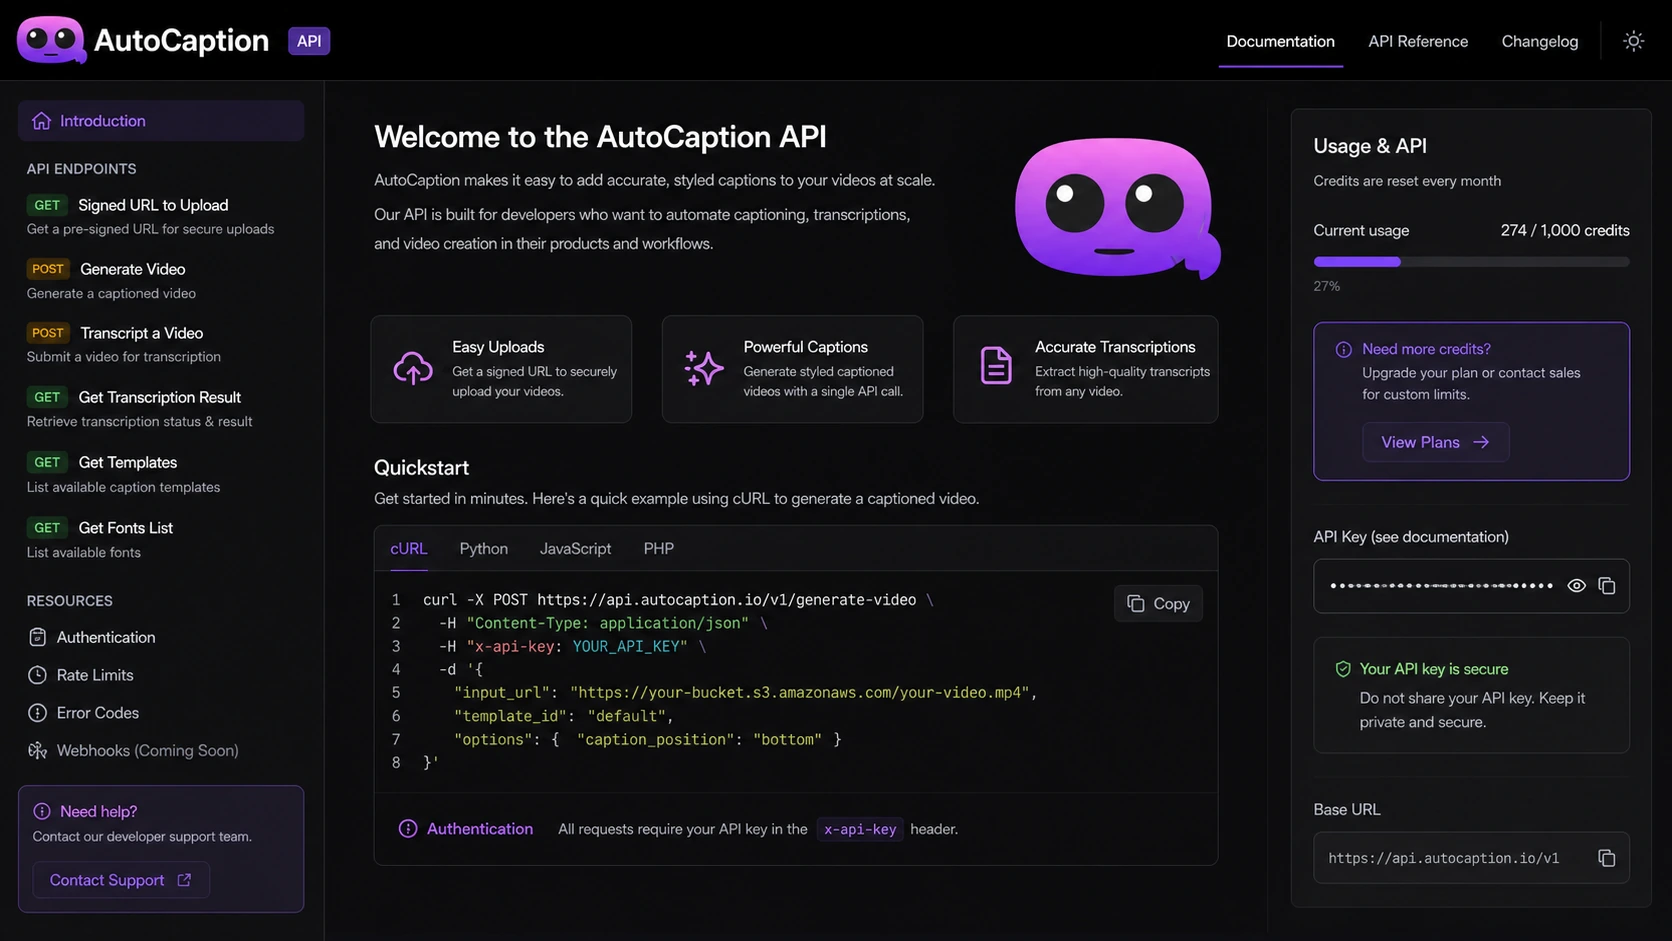Viewport: 1672px width, 941px height.
Task: Open the Changelog tab
Action: coord(1539,41)
